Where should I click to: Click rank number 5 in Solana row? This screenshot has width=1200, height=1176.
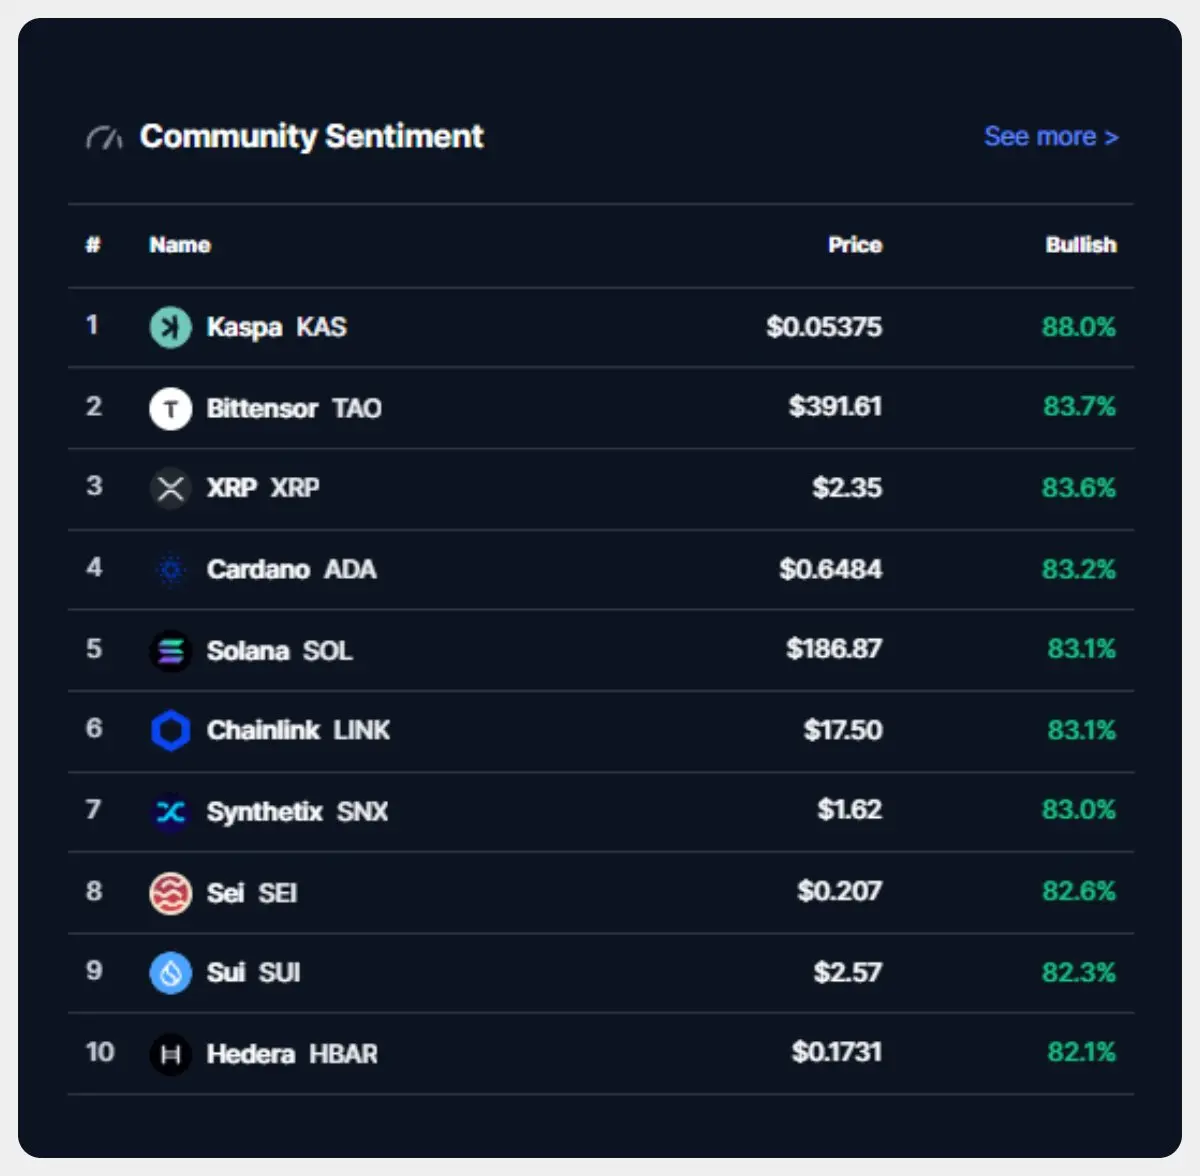(94, 649)
